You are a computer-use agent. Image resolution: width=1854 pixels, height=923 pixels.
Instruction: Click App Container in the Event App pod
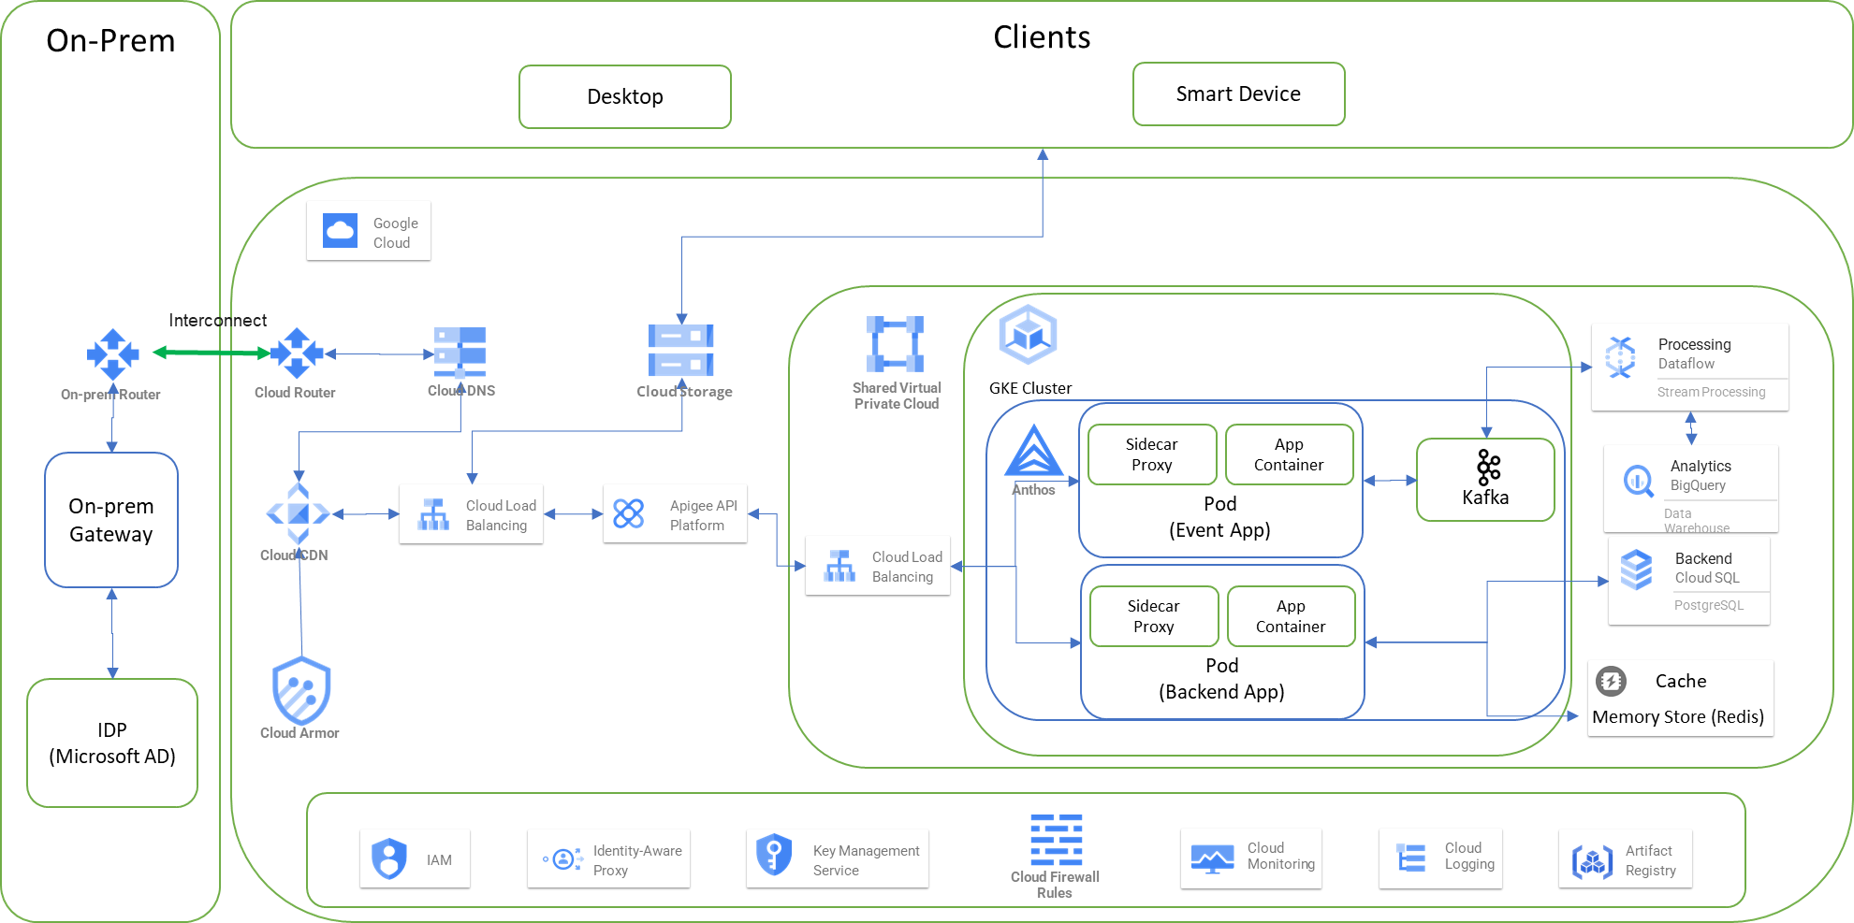point(1289,454)
